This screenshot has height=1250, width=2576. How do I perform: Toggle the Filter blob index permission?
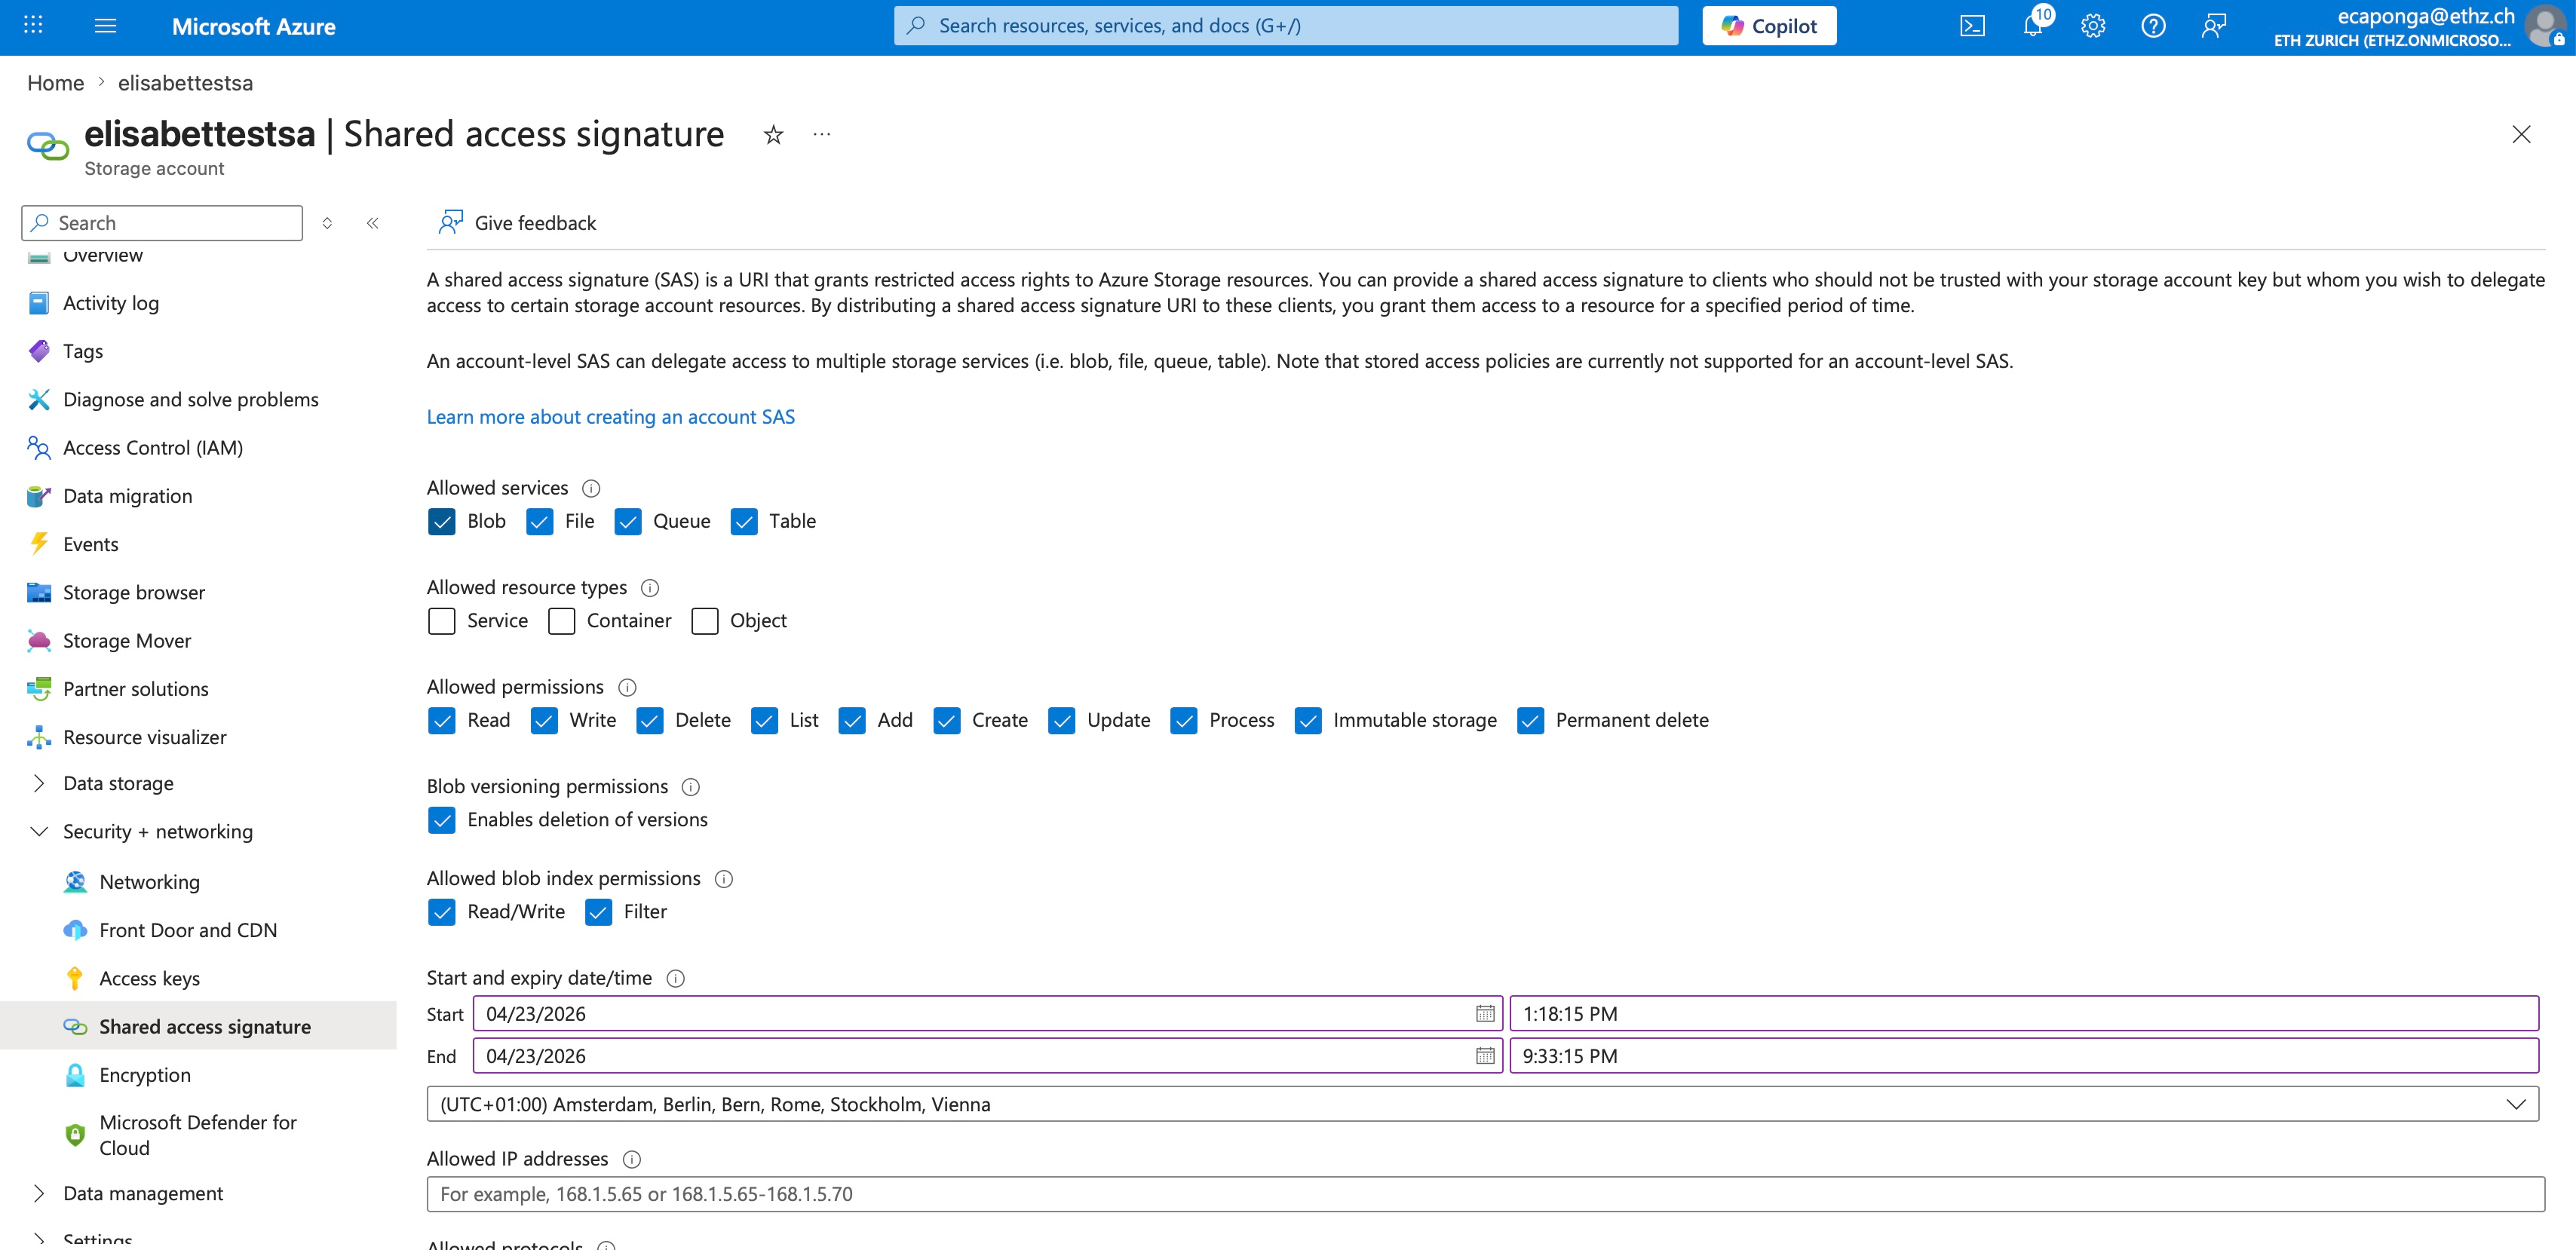coord(598,912)
